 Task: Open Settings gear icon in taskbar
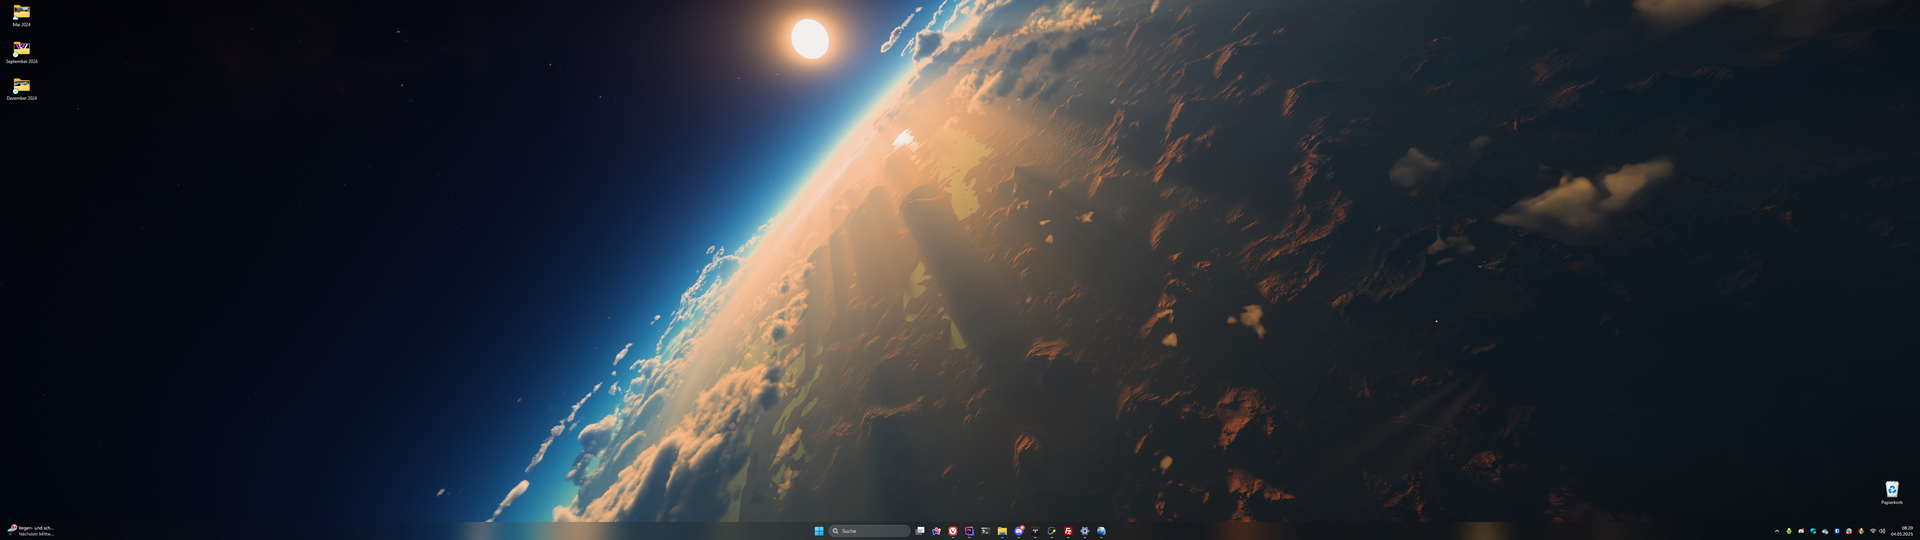(x=1084, y=531)
